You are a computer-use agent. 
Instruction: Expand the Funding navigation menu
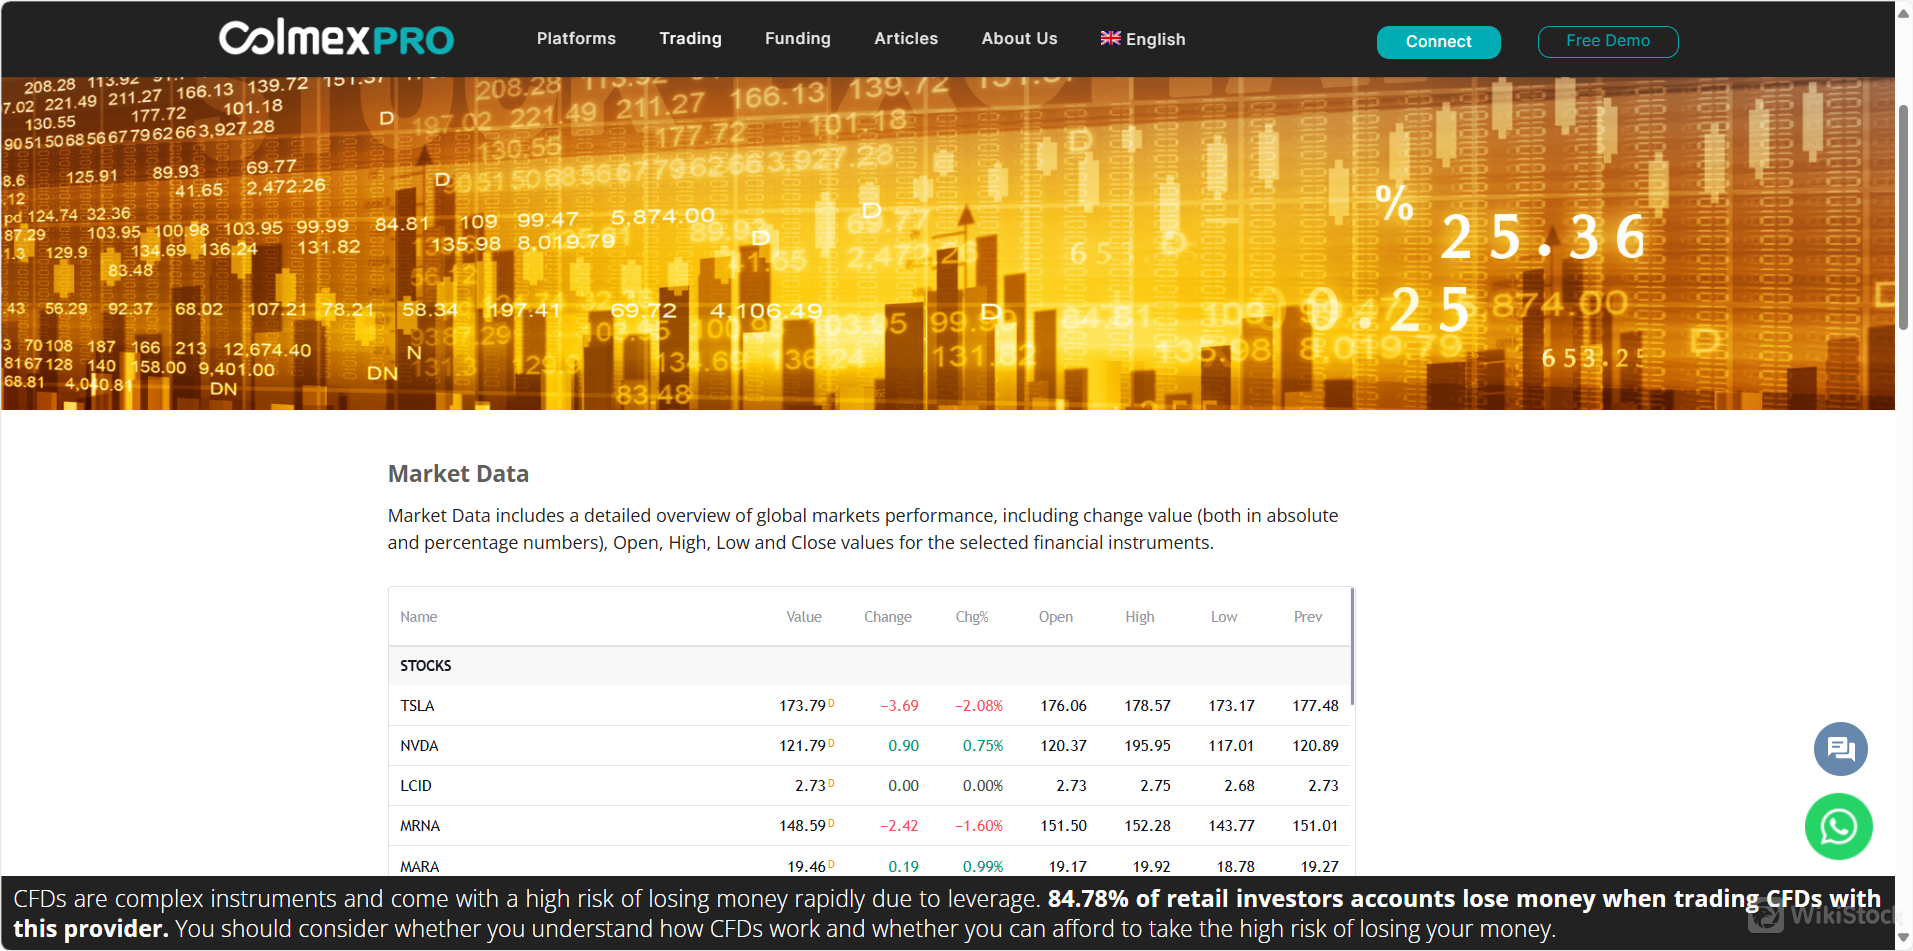point(797,38)
